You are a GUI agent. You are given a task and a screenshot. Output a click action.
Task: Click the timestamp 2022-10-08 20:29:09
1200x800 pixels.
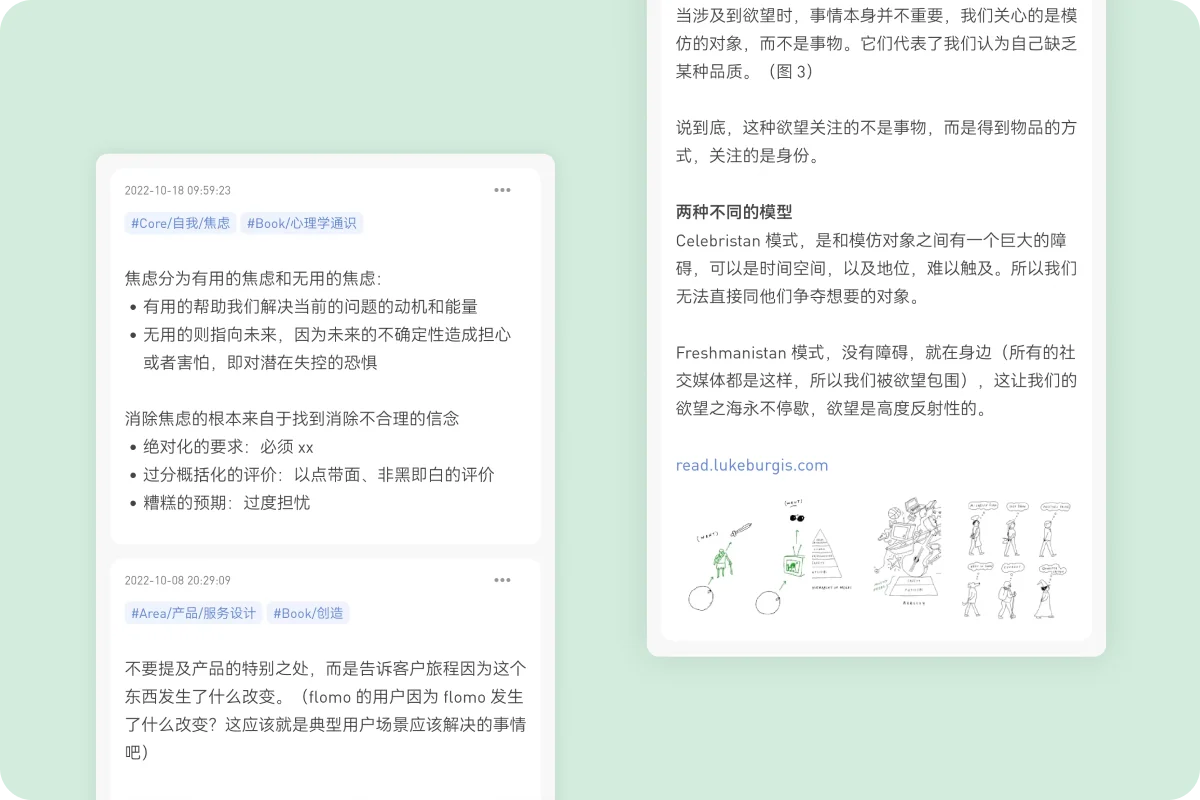pos(178,580)
